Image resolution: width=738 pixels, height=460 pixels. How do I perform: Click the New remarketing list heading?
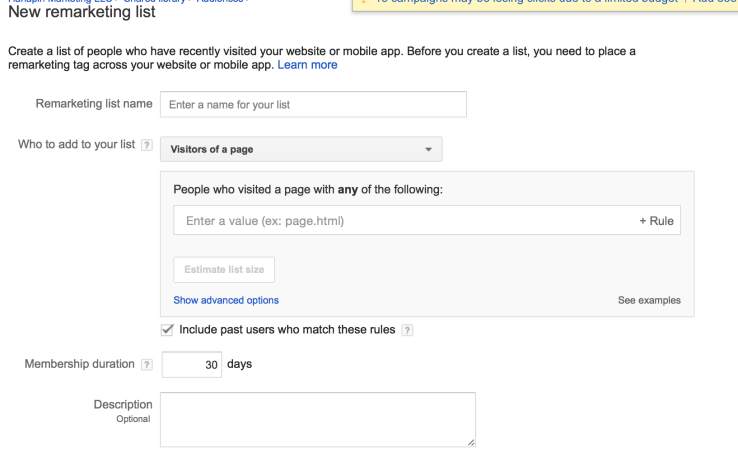tap(82, 12)
